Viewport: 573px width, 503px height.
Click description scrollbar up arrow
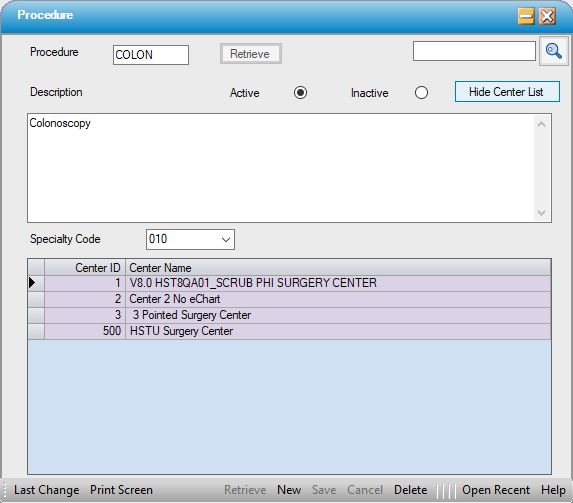point(542,124)
